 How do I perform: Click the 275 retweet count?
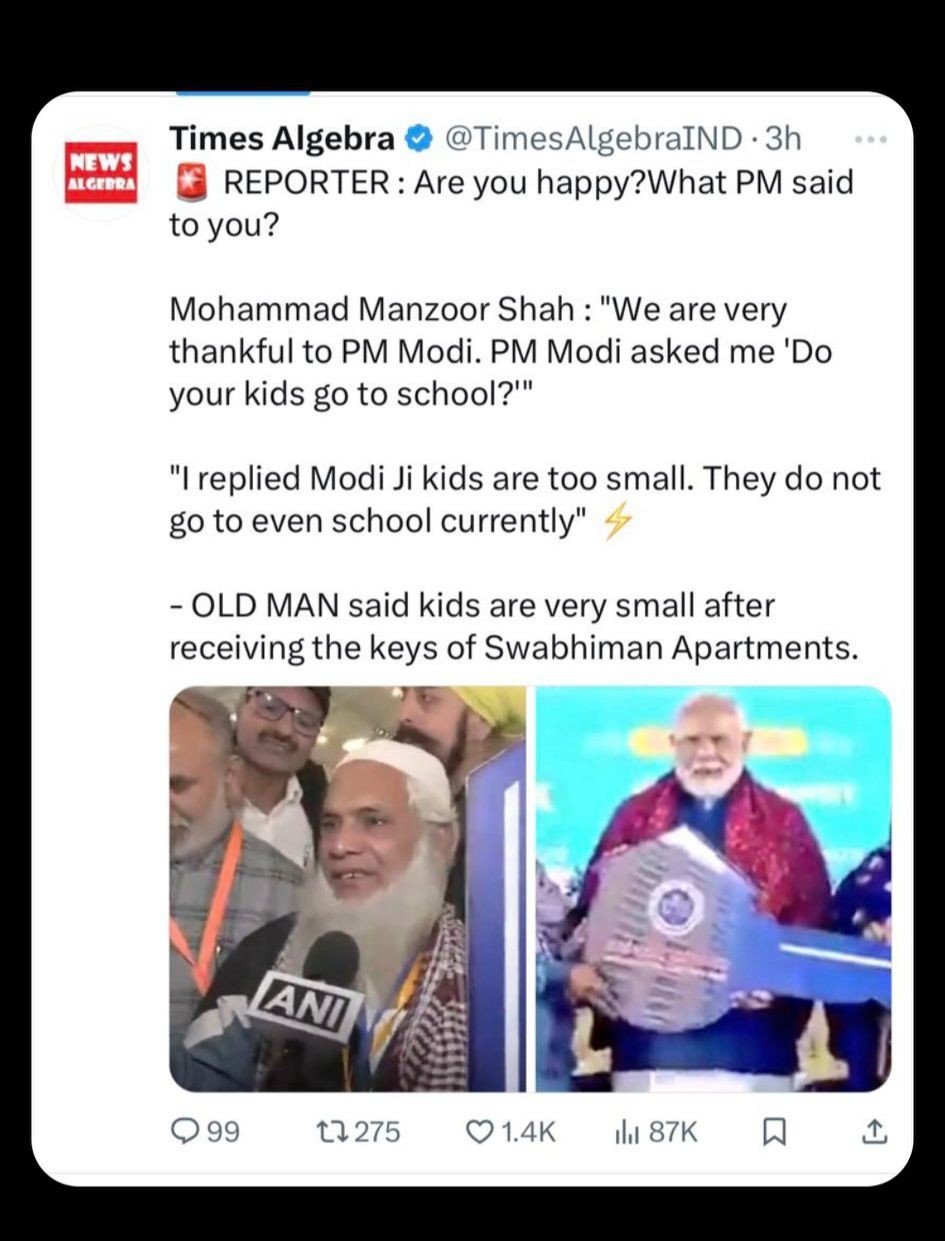click(x=377, y=1132)
